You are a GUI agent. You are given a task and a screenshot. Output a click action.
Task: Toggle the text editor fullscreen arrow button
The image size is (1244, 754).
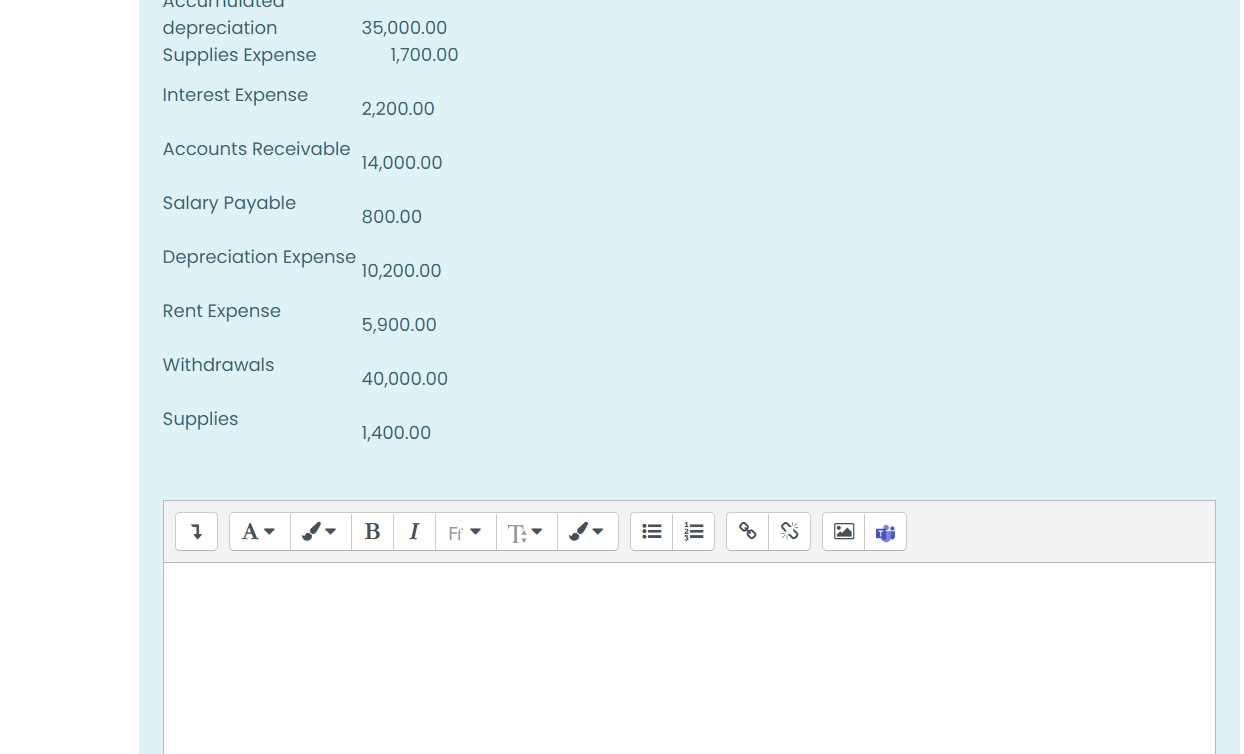click(196, 531)
